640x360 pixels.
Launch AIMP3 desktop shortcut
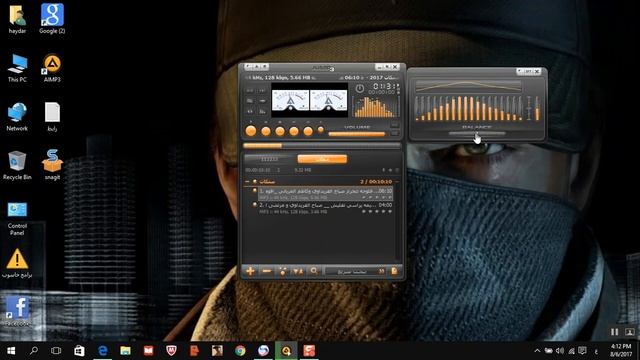pyautogui.click(x=52, y=68)
